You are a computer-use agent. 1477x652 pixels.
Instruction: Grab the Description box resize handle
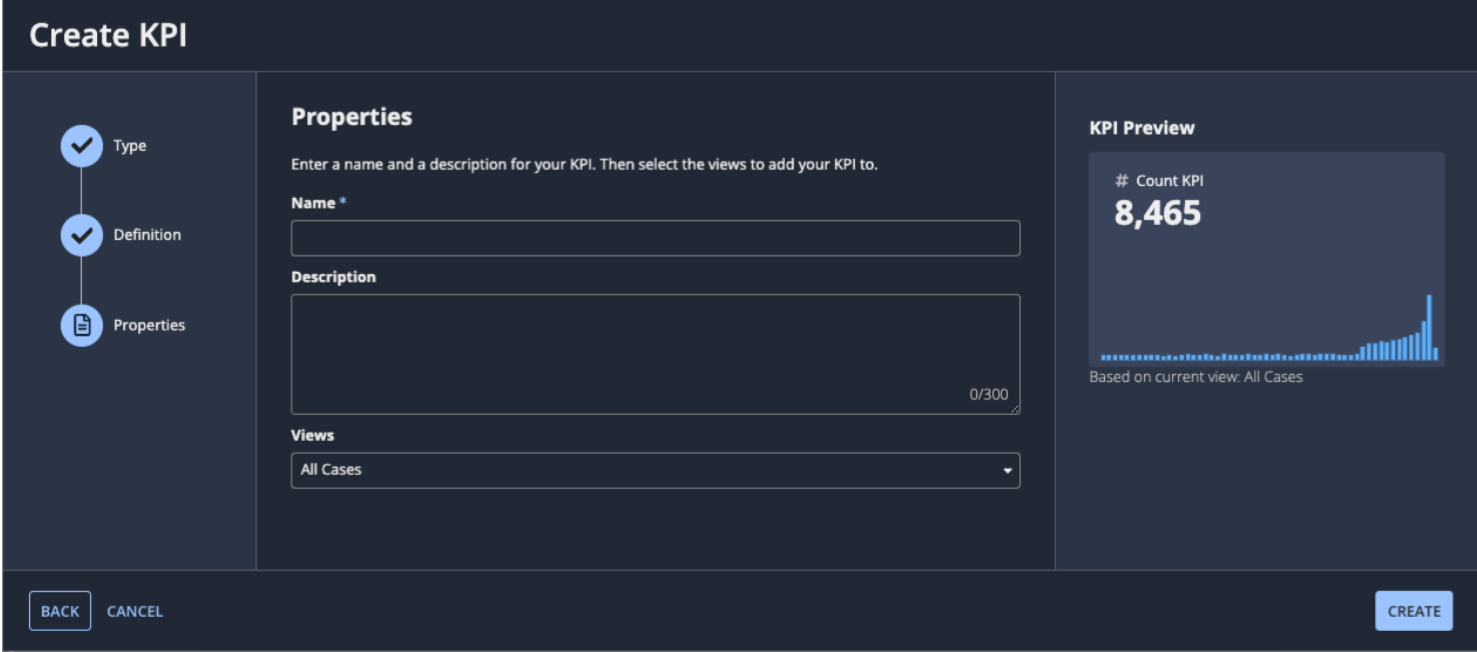[x=1015, y=409]
